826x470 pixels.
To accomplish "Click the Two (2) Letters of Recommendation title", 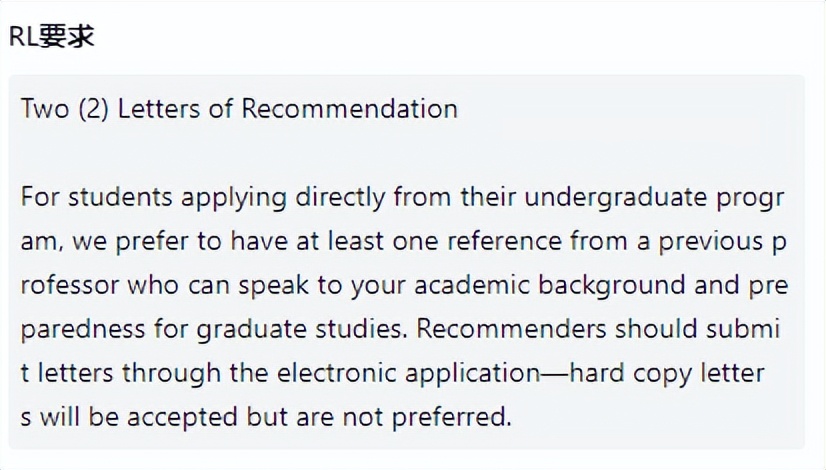I will [239, 109].
